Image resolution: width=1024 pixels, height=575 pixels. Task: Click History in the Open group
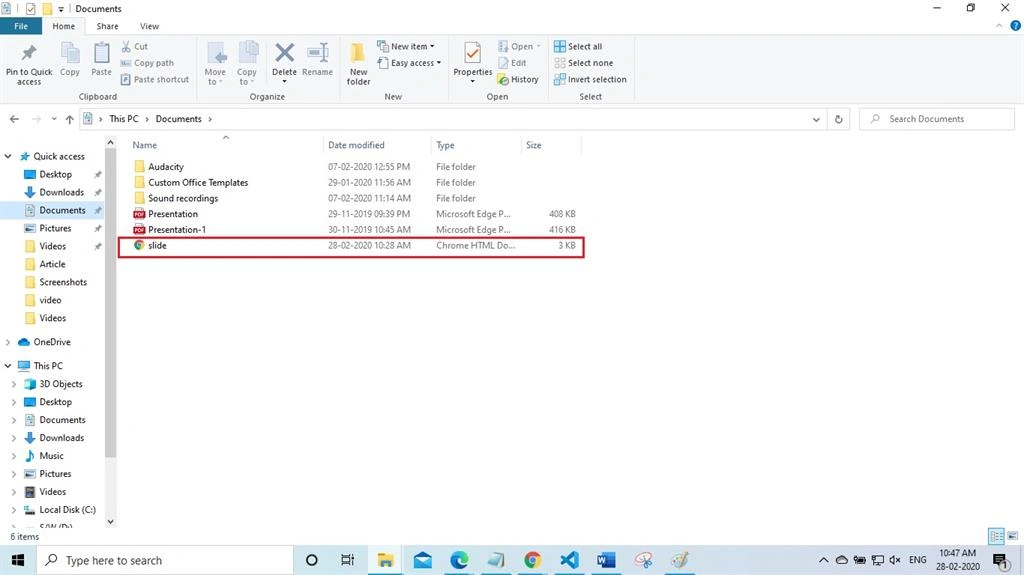click(x=518, y=79)
